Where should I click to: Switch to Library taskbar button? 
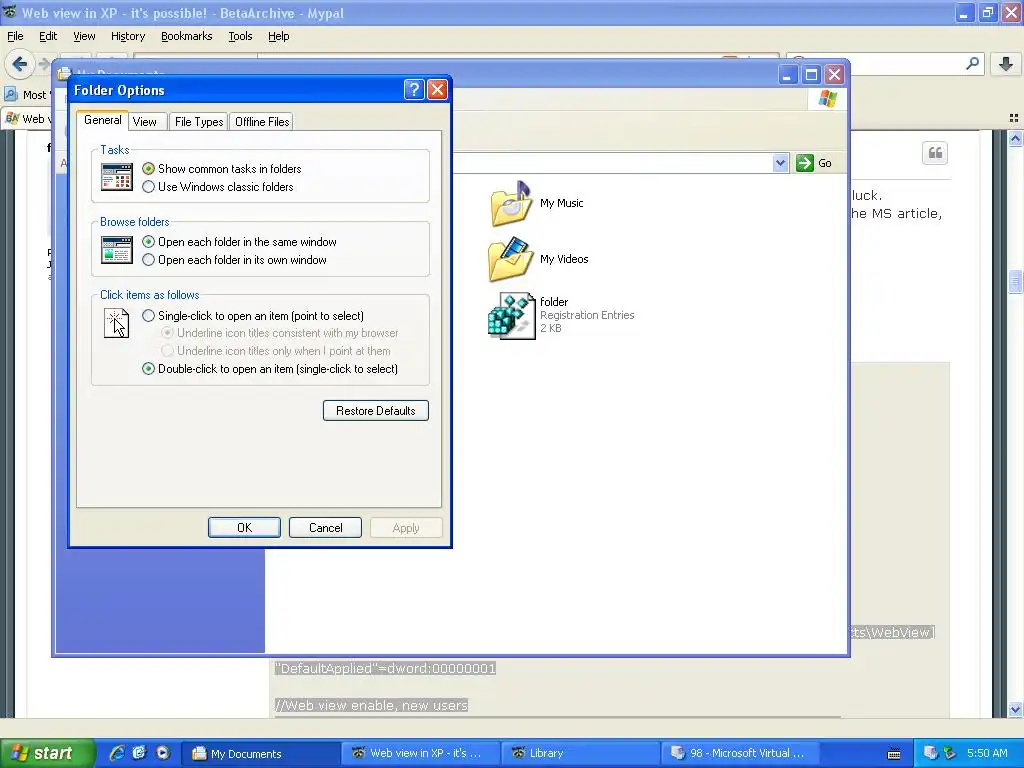click(581, 753)
